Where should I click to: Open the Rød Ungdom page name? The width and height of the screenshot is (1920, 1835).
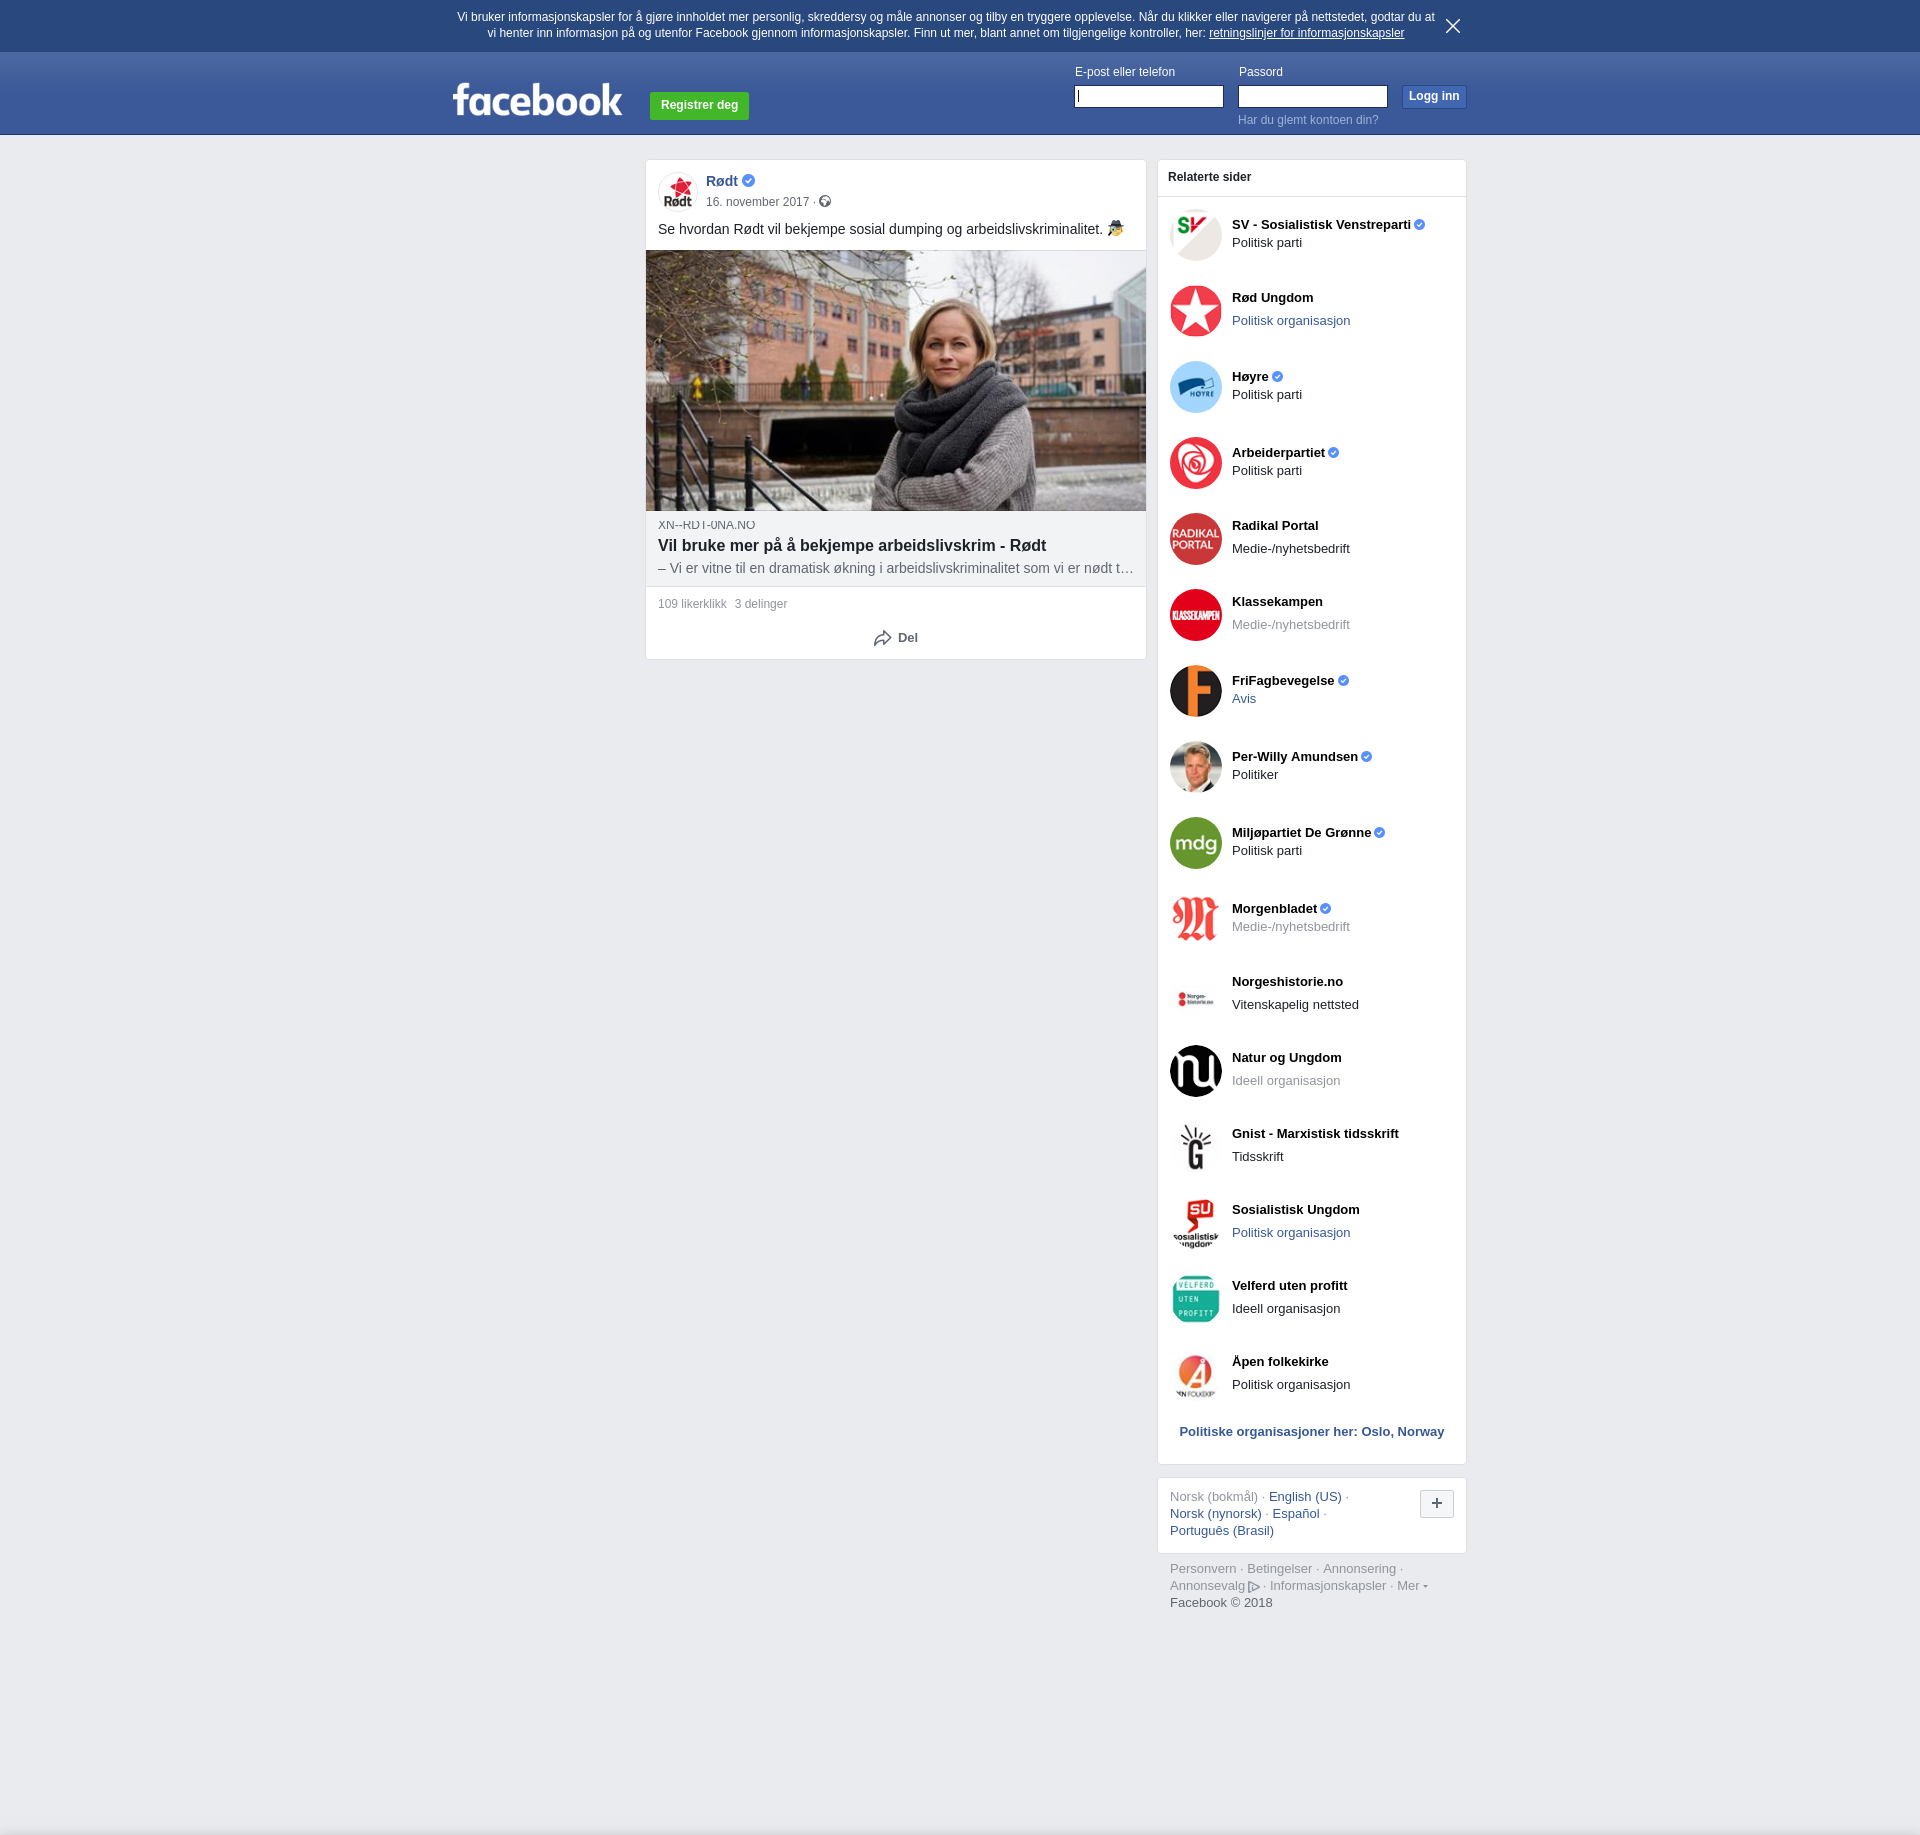click(1272, 298)
